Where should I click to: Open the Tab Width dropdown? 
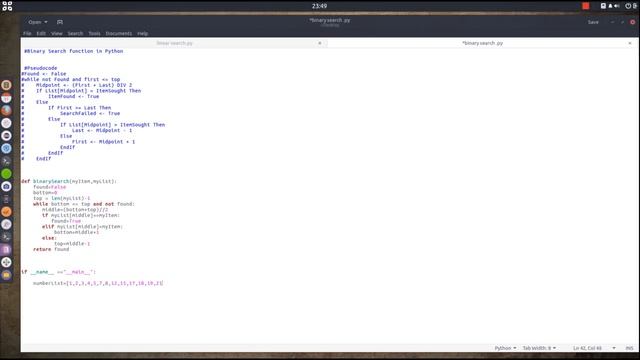(539, 348)
